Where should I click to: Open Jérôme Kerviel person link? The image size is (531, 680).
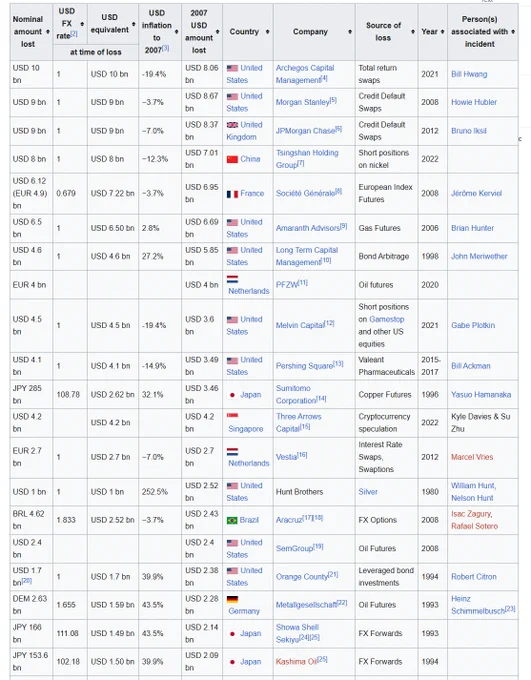476,193
